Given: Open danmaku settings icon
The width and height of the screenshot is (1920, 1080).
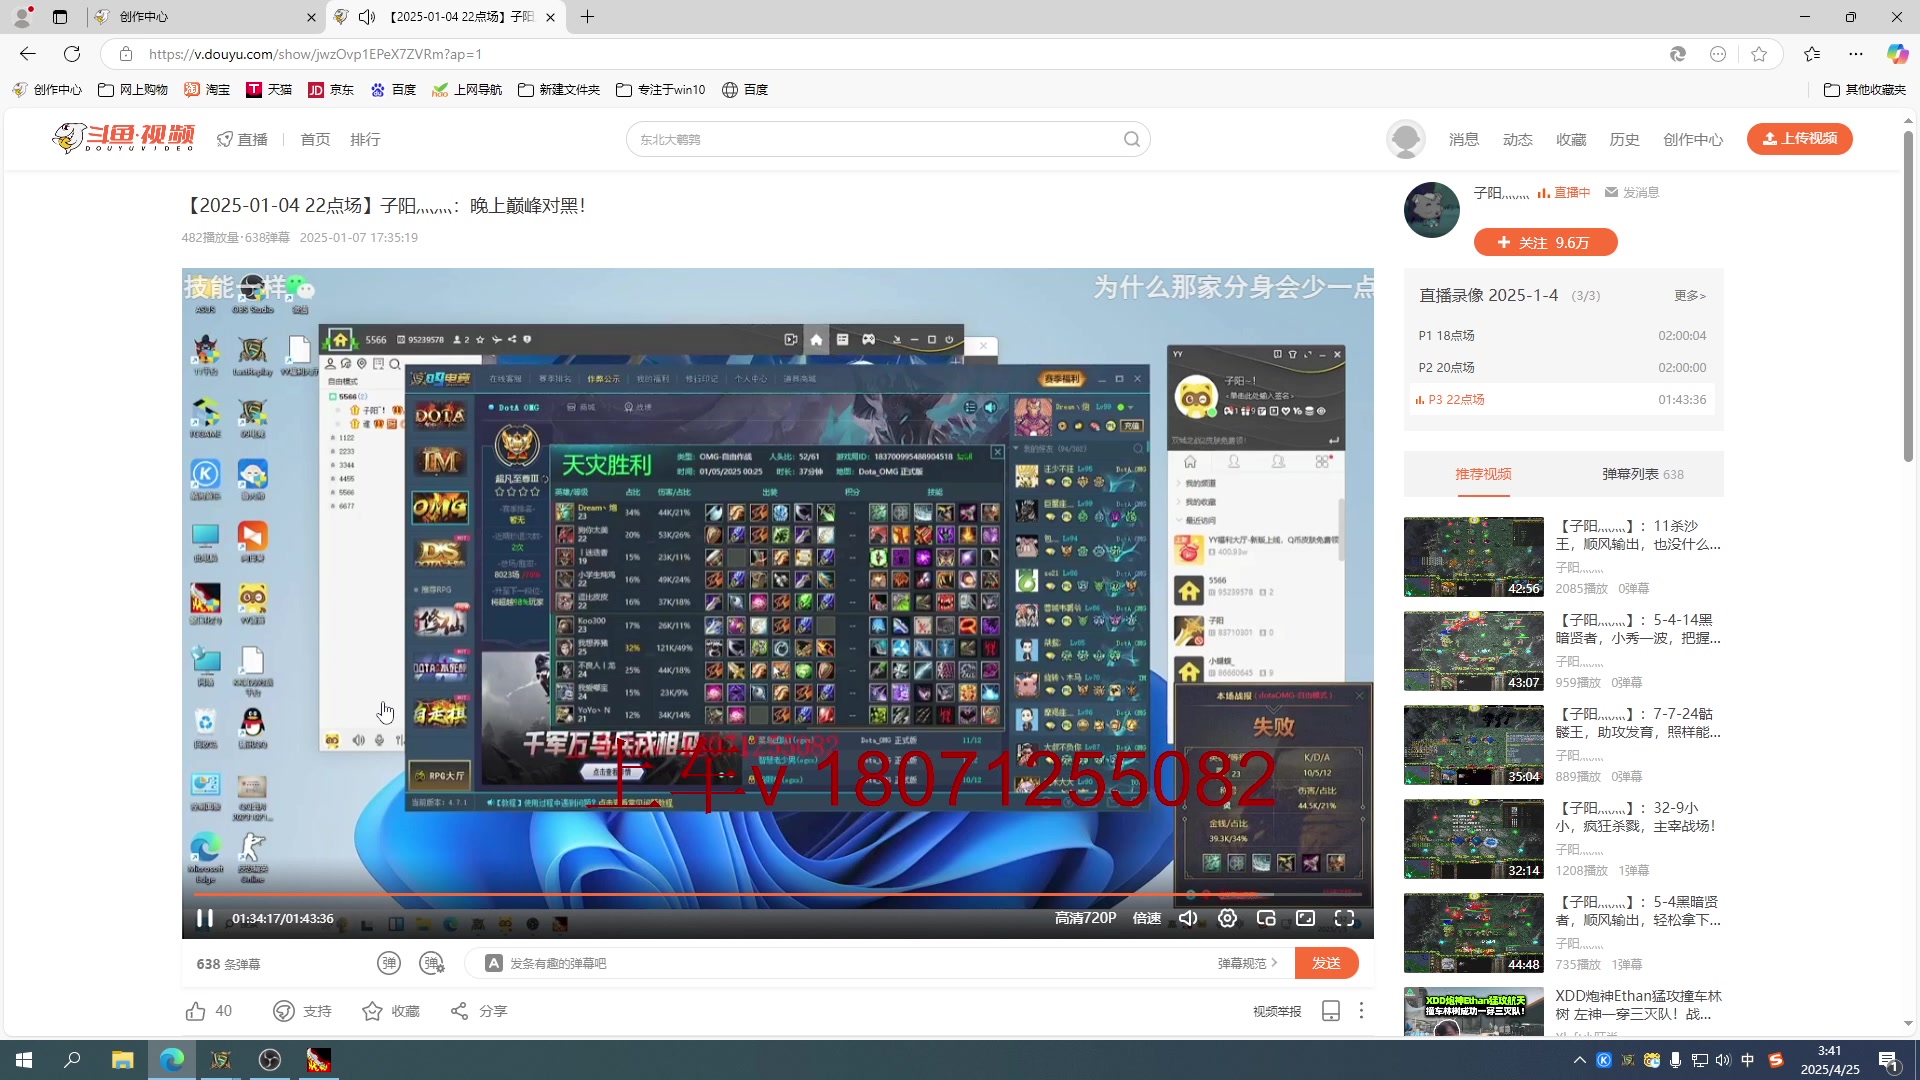Looking at the screenshot, I should point(432,963).
